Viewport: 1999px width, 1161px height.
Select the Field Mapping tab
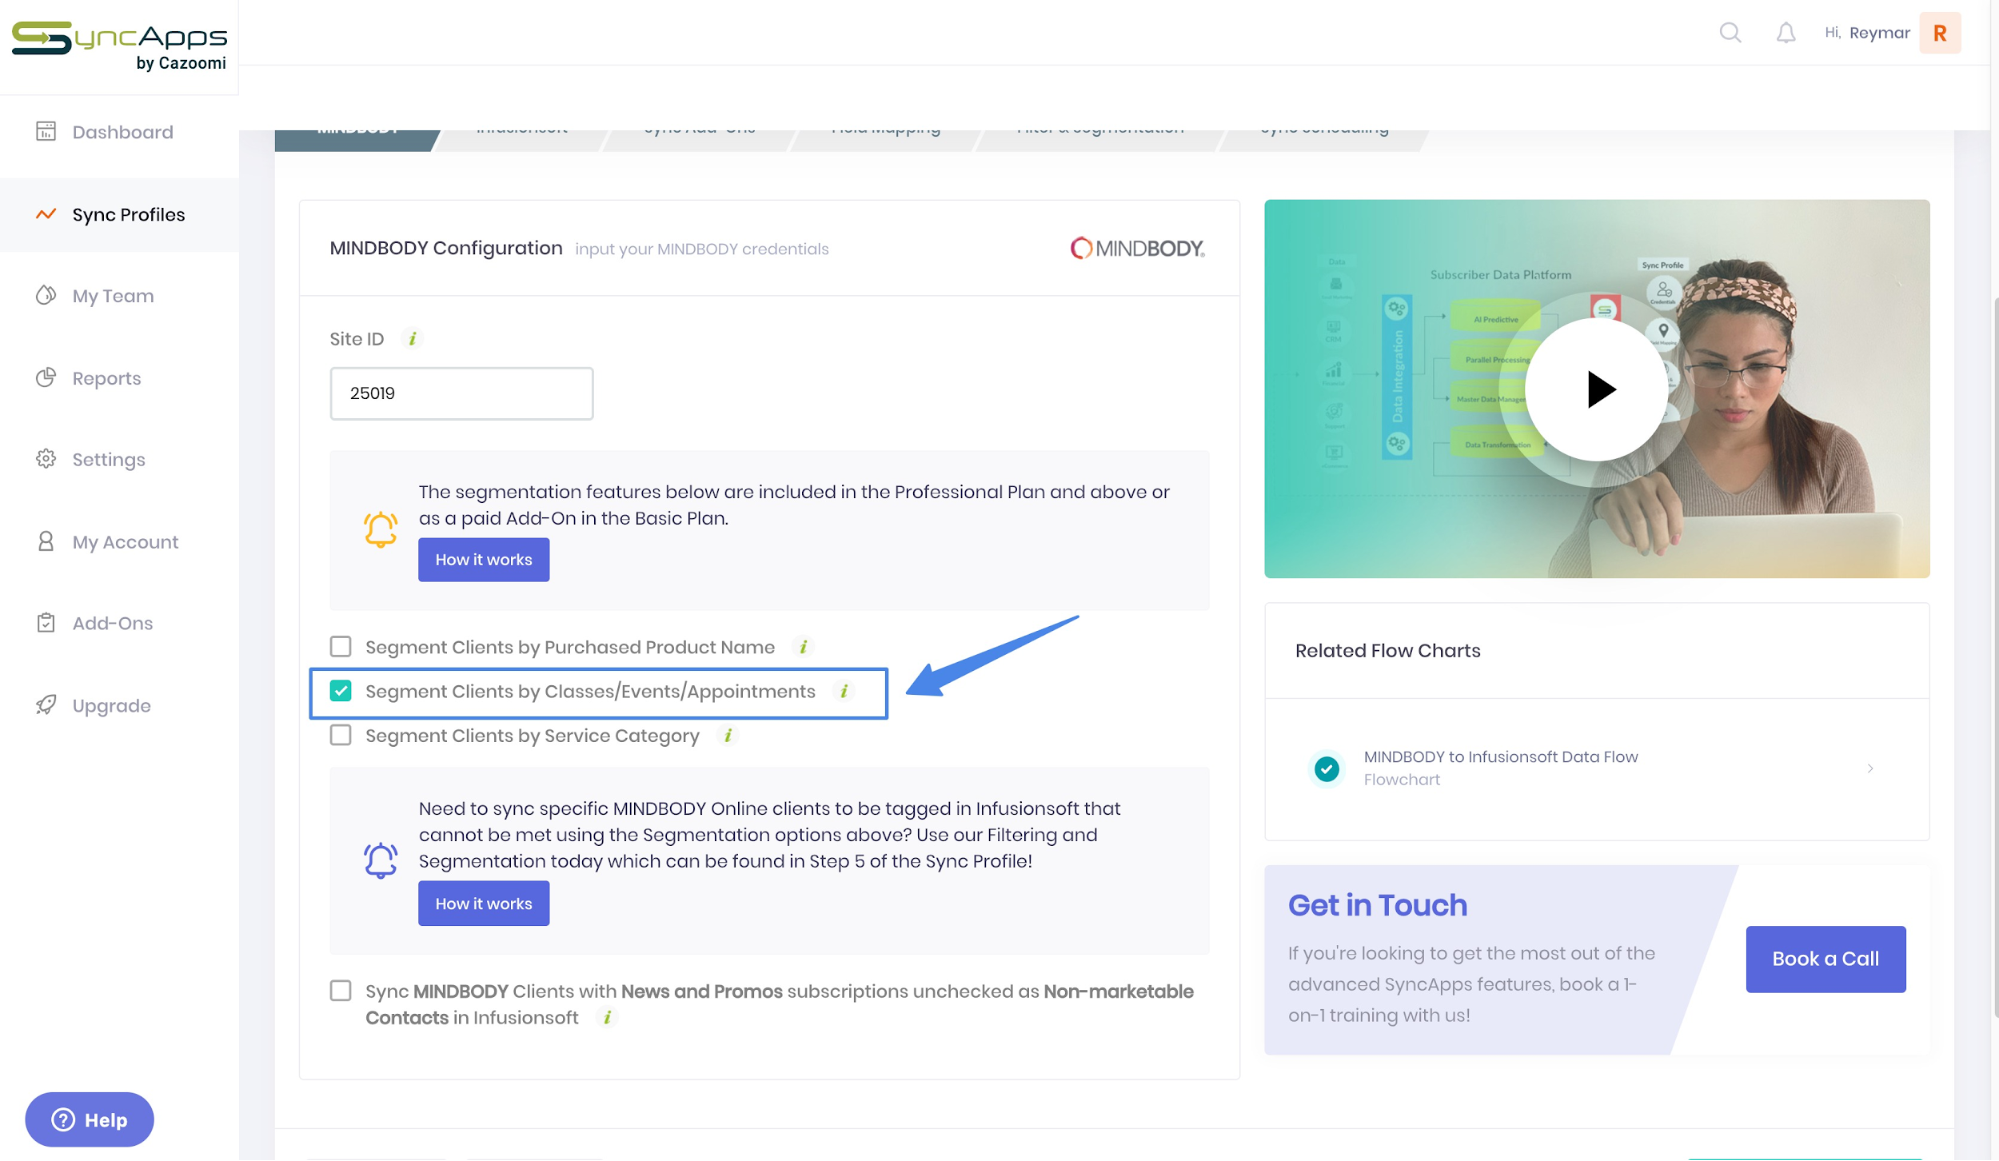(x=884, y=126)
